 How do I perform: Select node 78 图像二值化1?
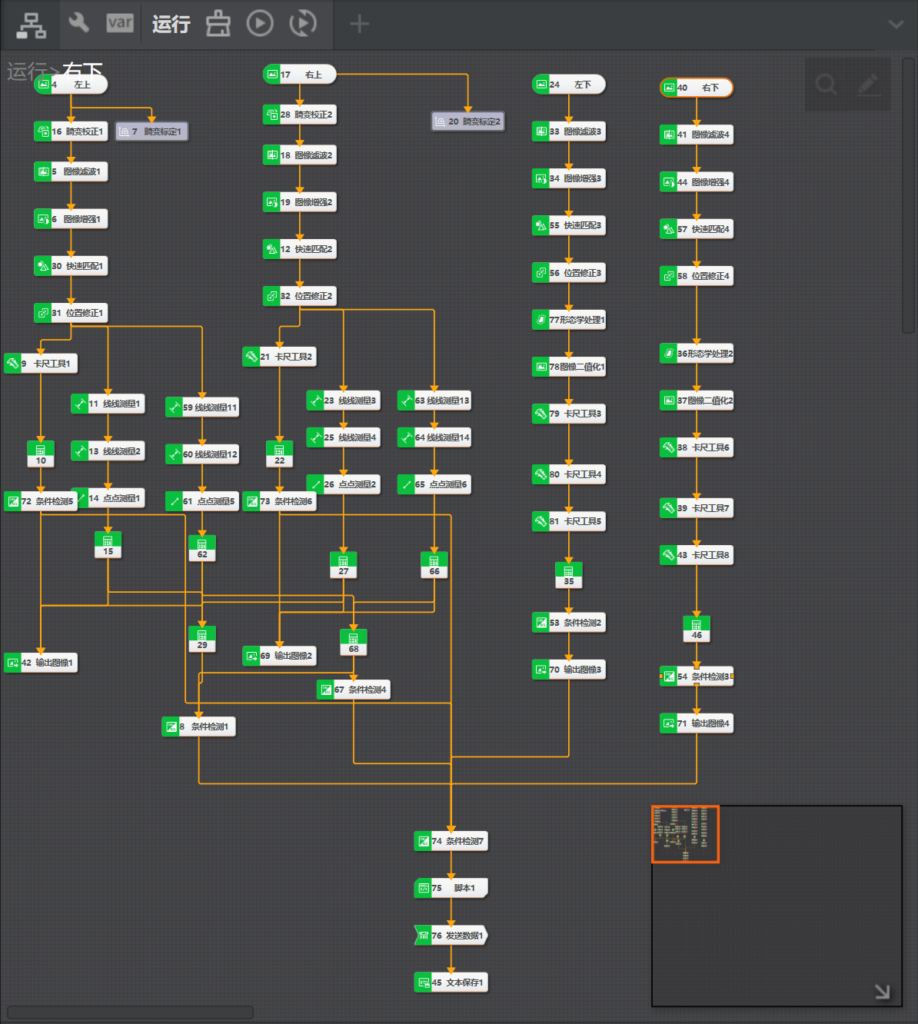tap(569, 366)
